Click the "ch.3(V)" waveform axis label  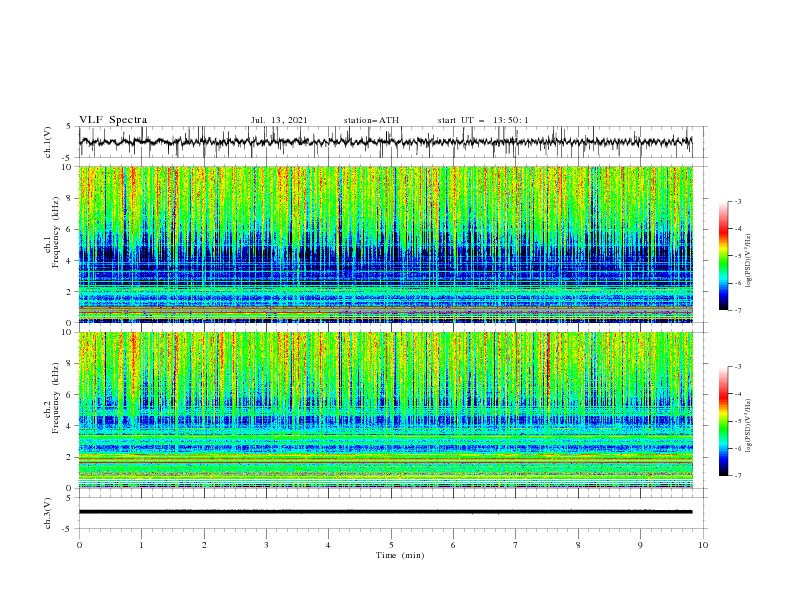(48, 513)
